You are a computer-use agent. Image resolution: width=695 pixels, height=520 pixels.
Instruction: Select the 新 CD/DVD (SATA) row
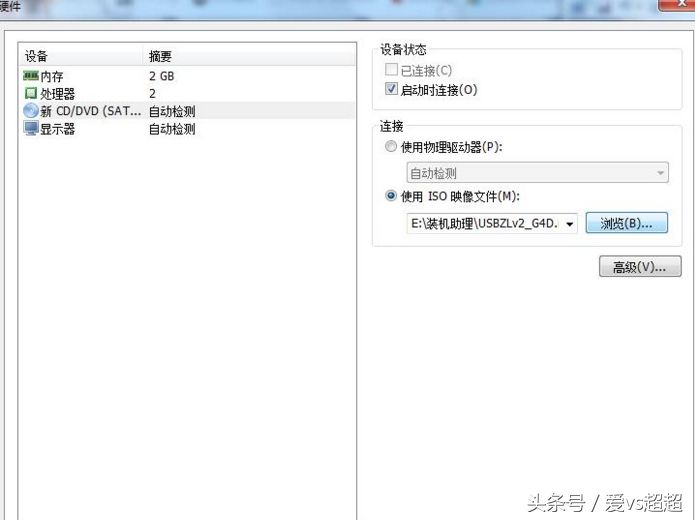coord(187,111)
